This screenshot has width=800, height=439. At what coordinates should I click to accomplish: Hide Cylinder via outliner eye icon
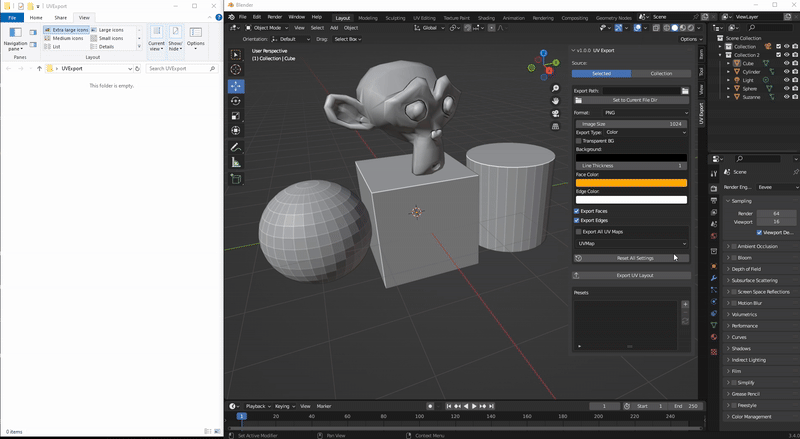click(787, 72)
